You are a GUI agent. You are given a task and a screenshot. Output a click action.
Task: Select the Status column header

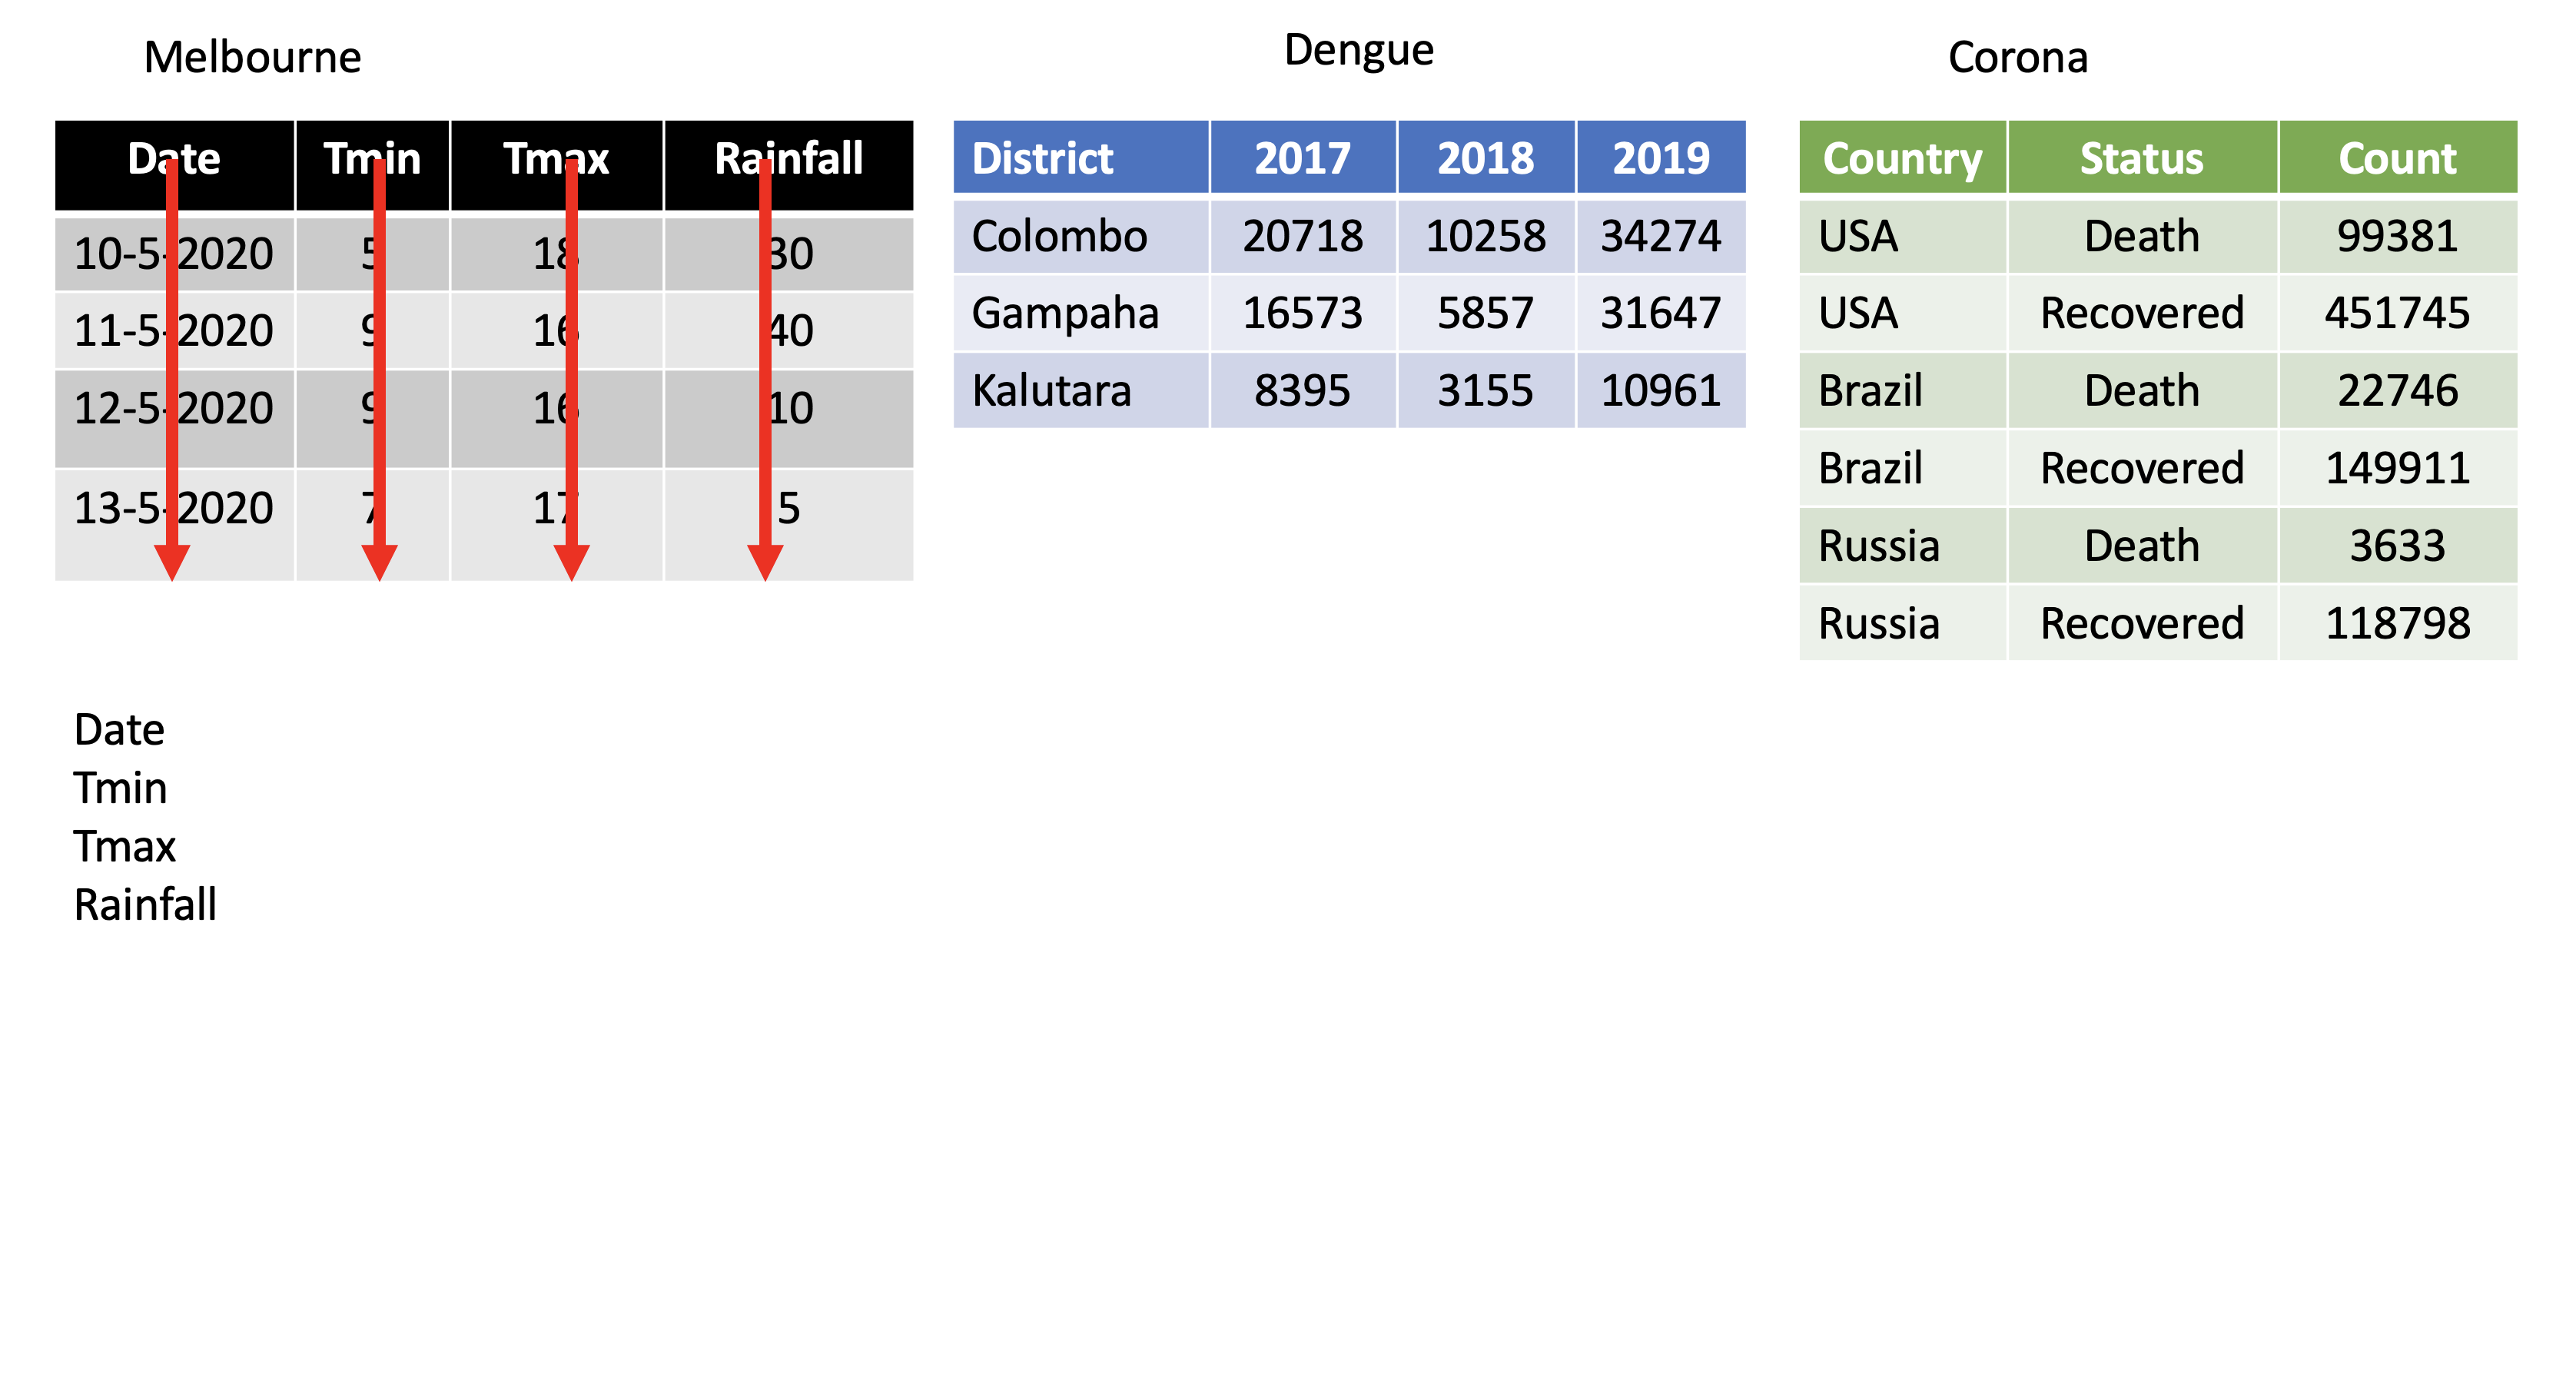pos(2141,158)
